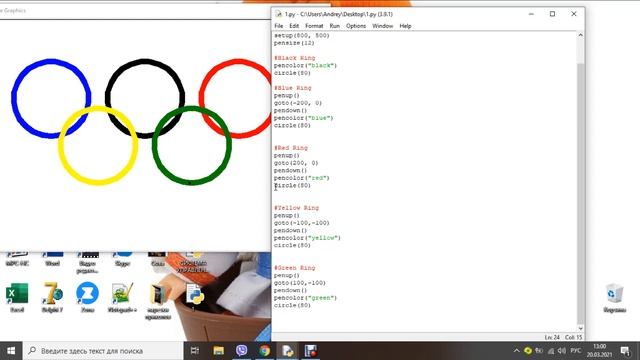
Task: Switch to the Python IDLE taskbar button
Action: tap(287, 351)
